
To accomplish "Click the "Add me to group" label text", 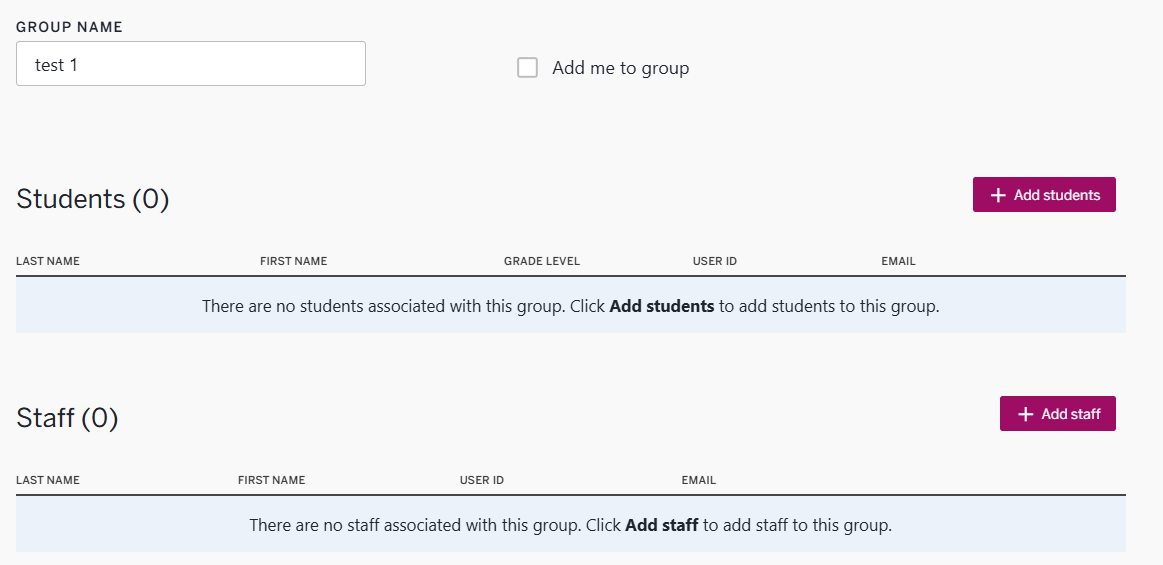I will click(620, 68).
